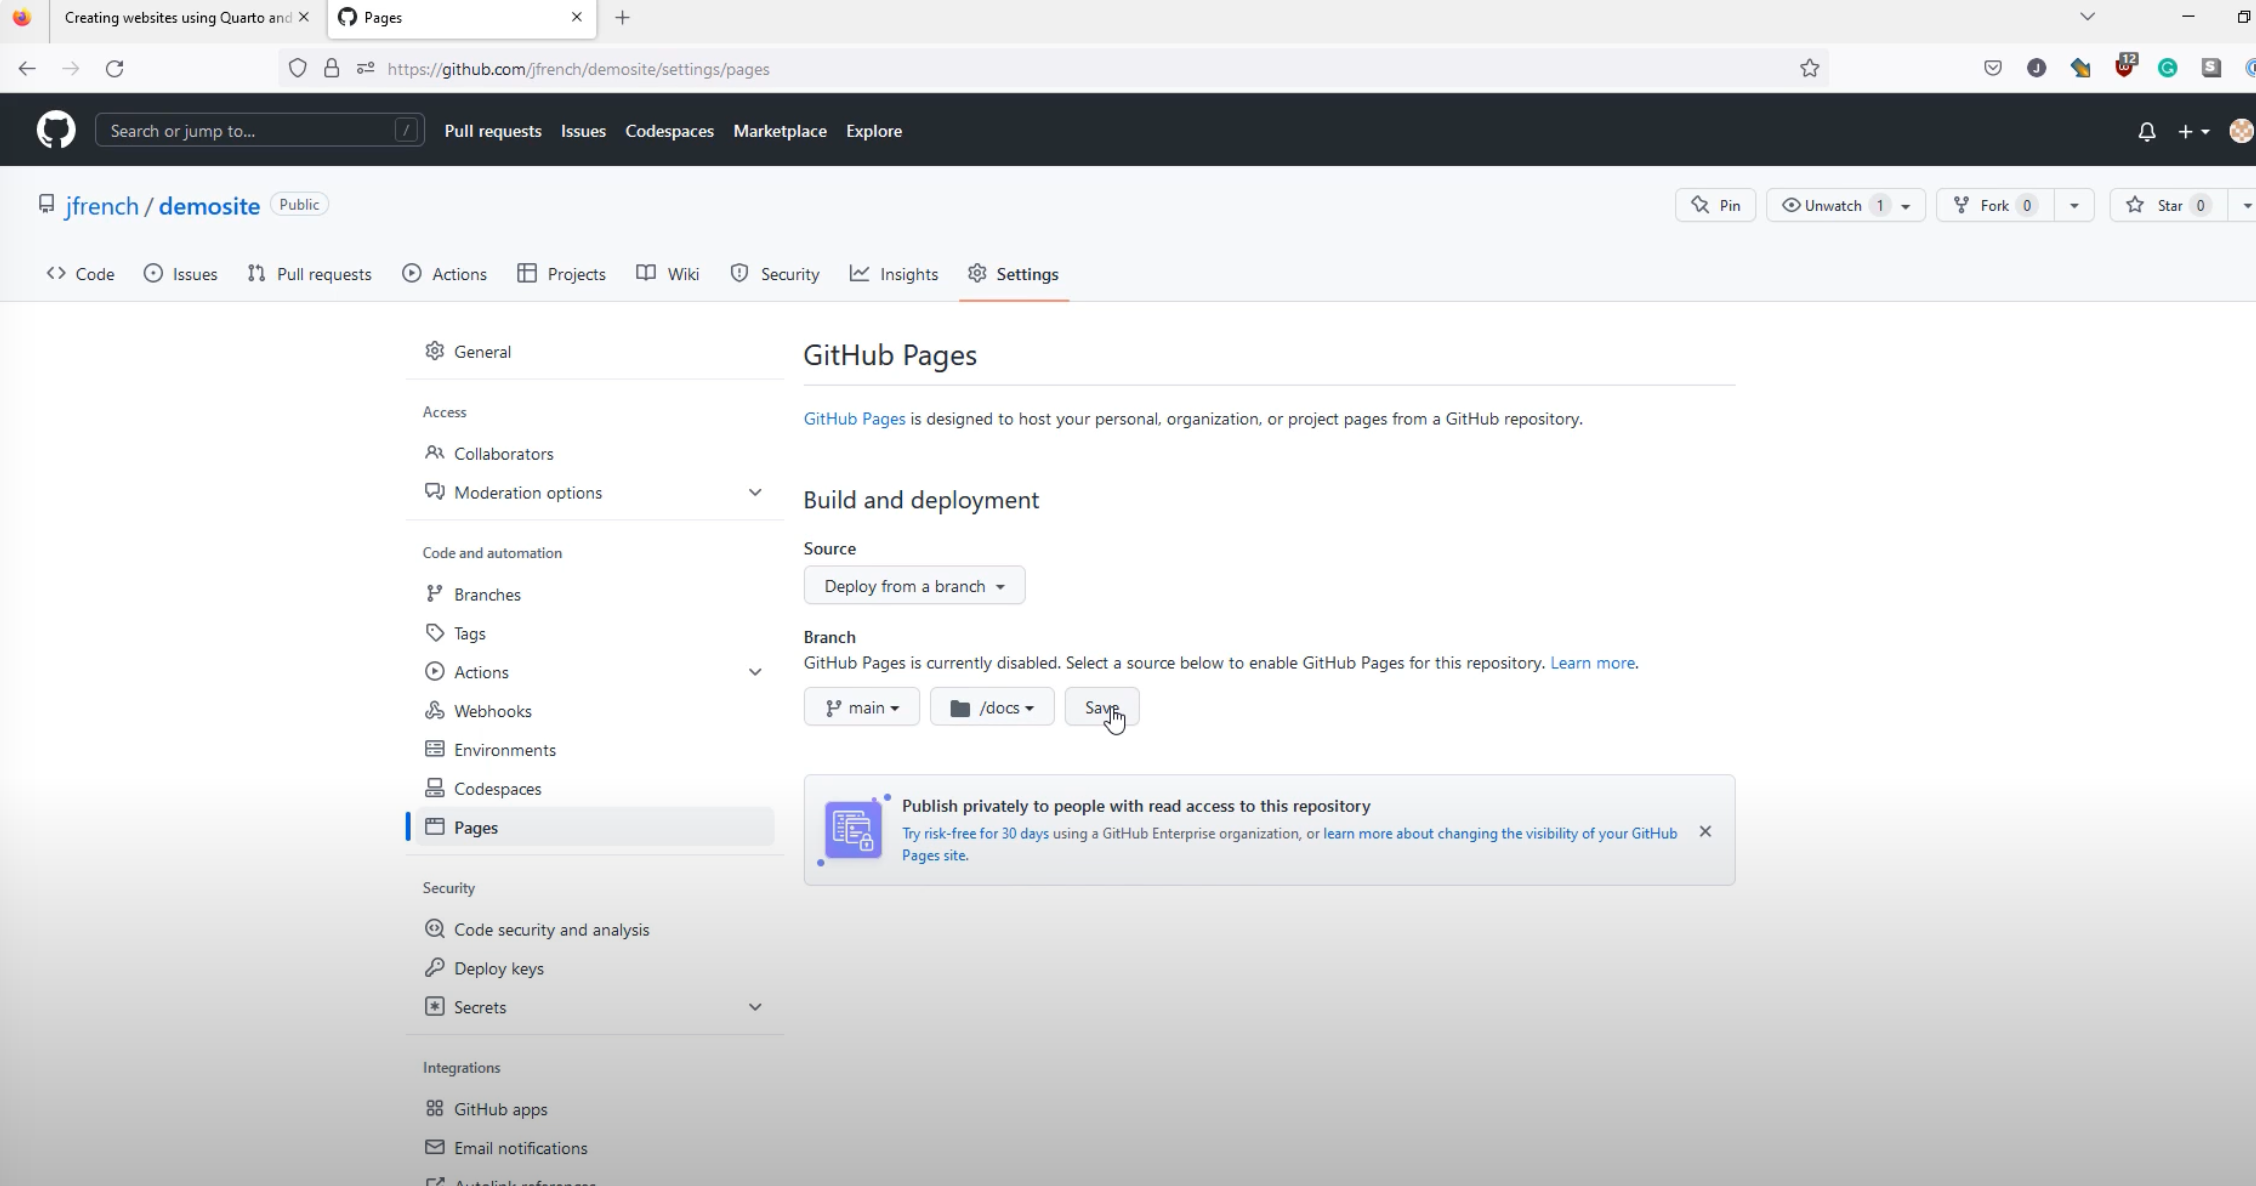The width and height of the screenshot is (2256, 1186).
Task: Open Branches settings
Action: (594, 594)
